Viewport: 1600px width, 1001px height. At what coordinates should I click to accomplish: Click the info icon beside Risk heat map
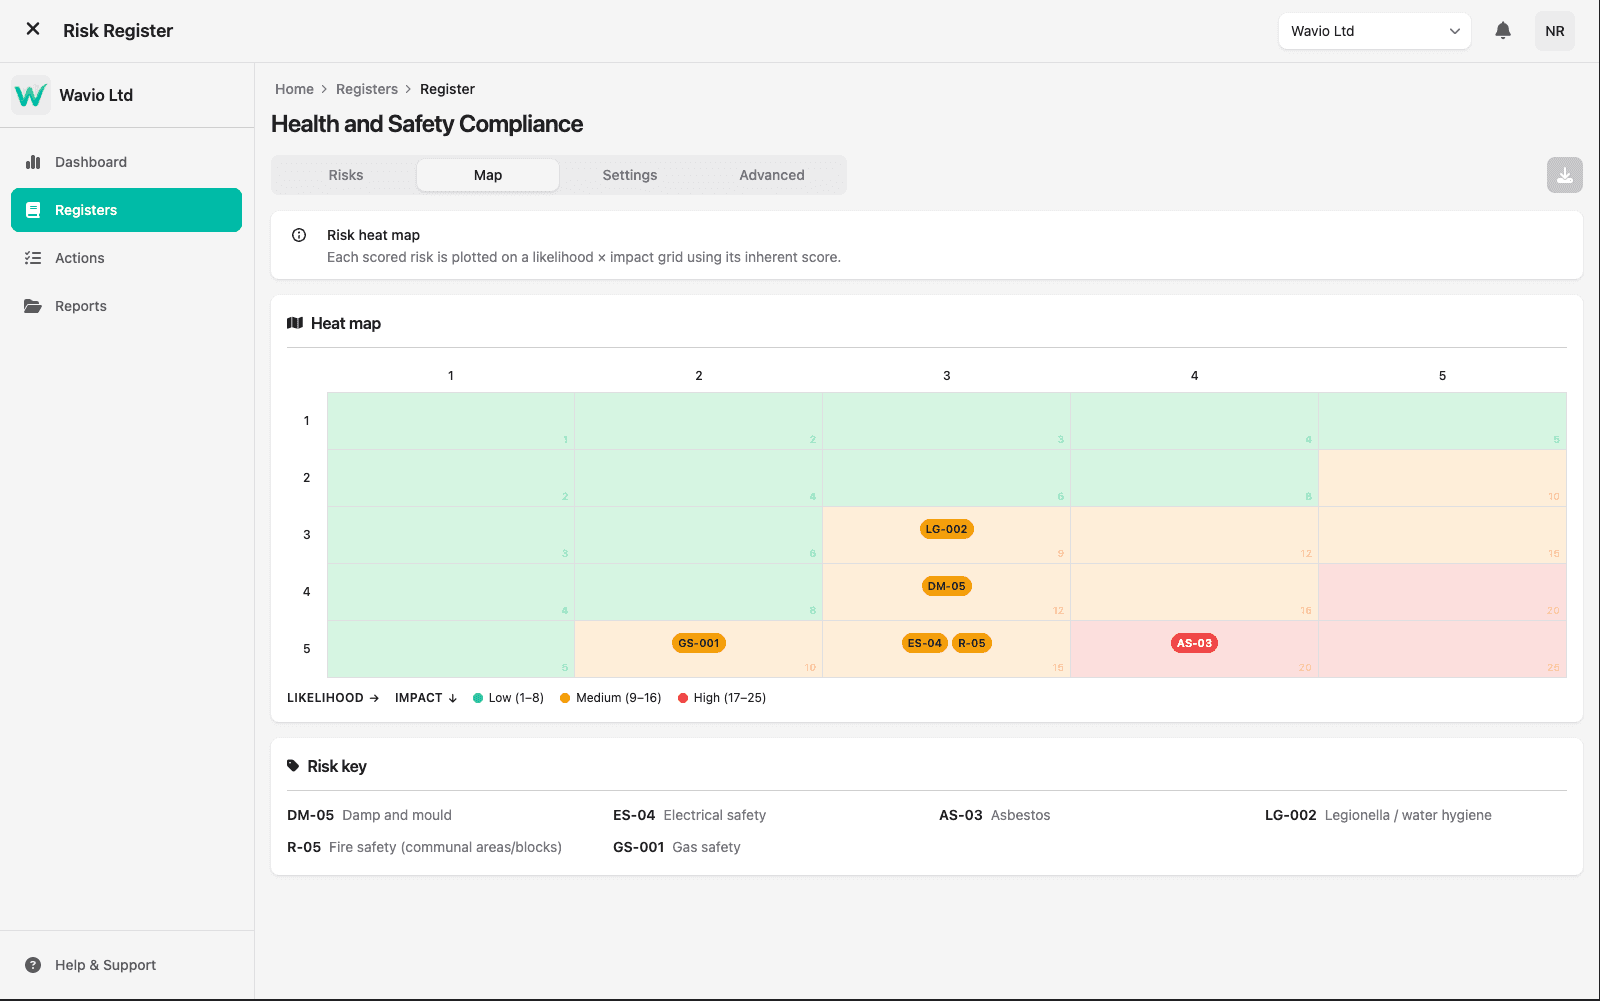[x=299, y=235]
